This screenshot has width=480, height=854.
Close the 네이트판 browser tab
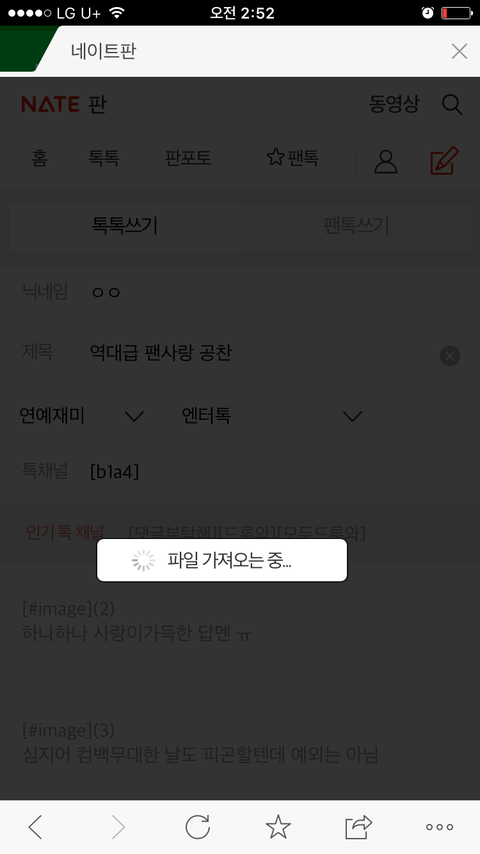click(x=459, y=51)
